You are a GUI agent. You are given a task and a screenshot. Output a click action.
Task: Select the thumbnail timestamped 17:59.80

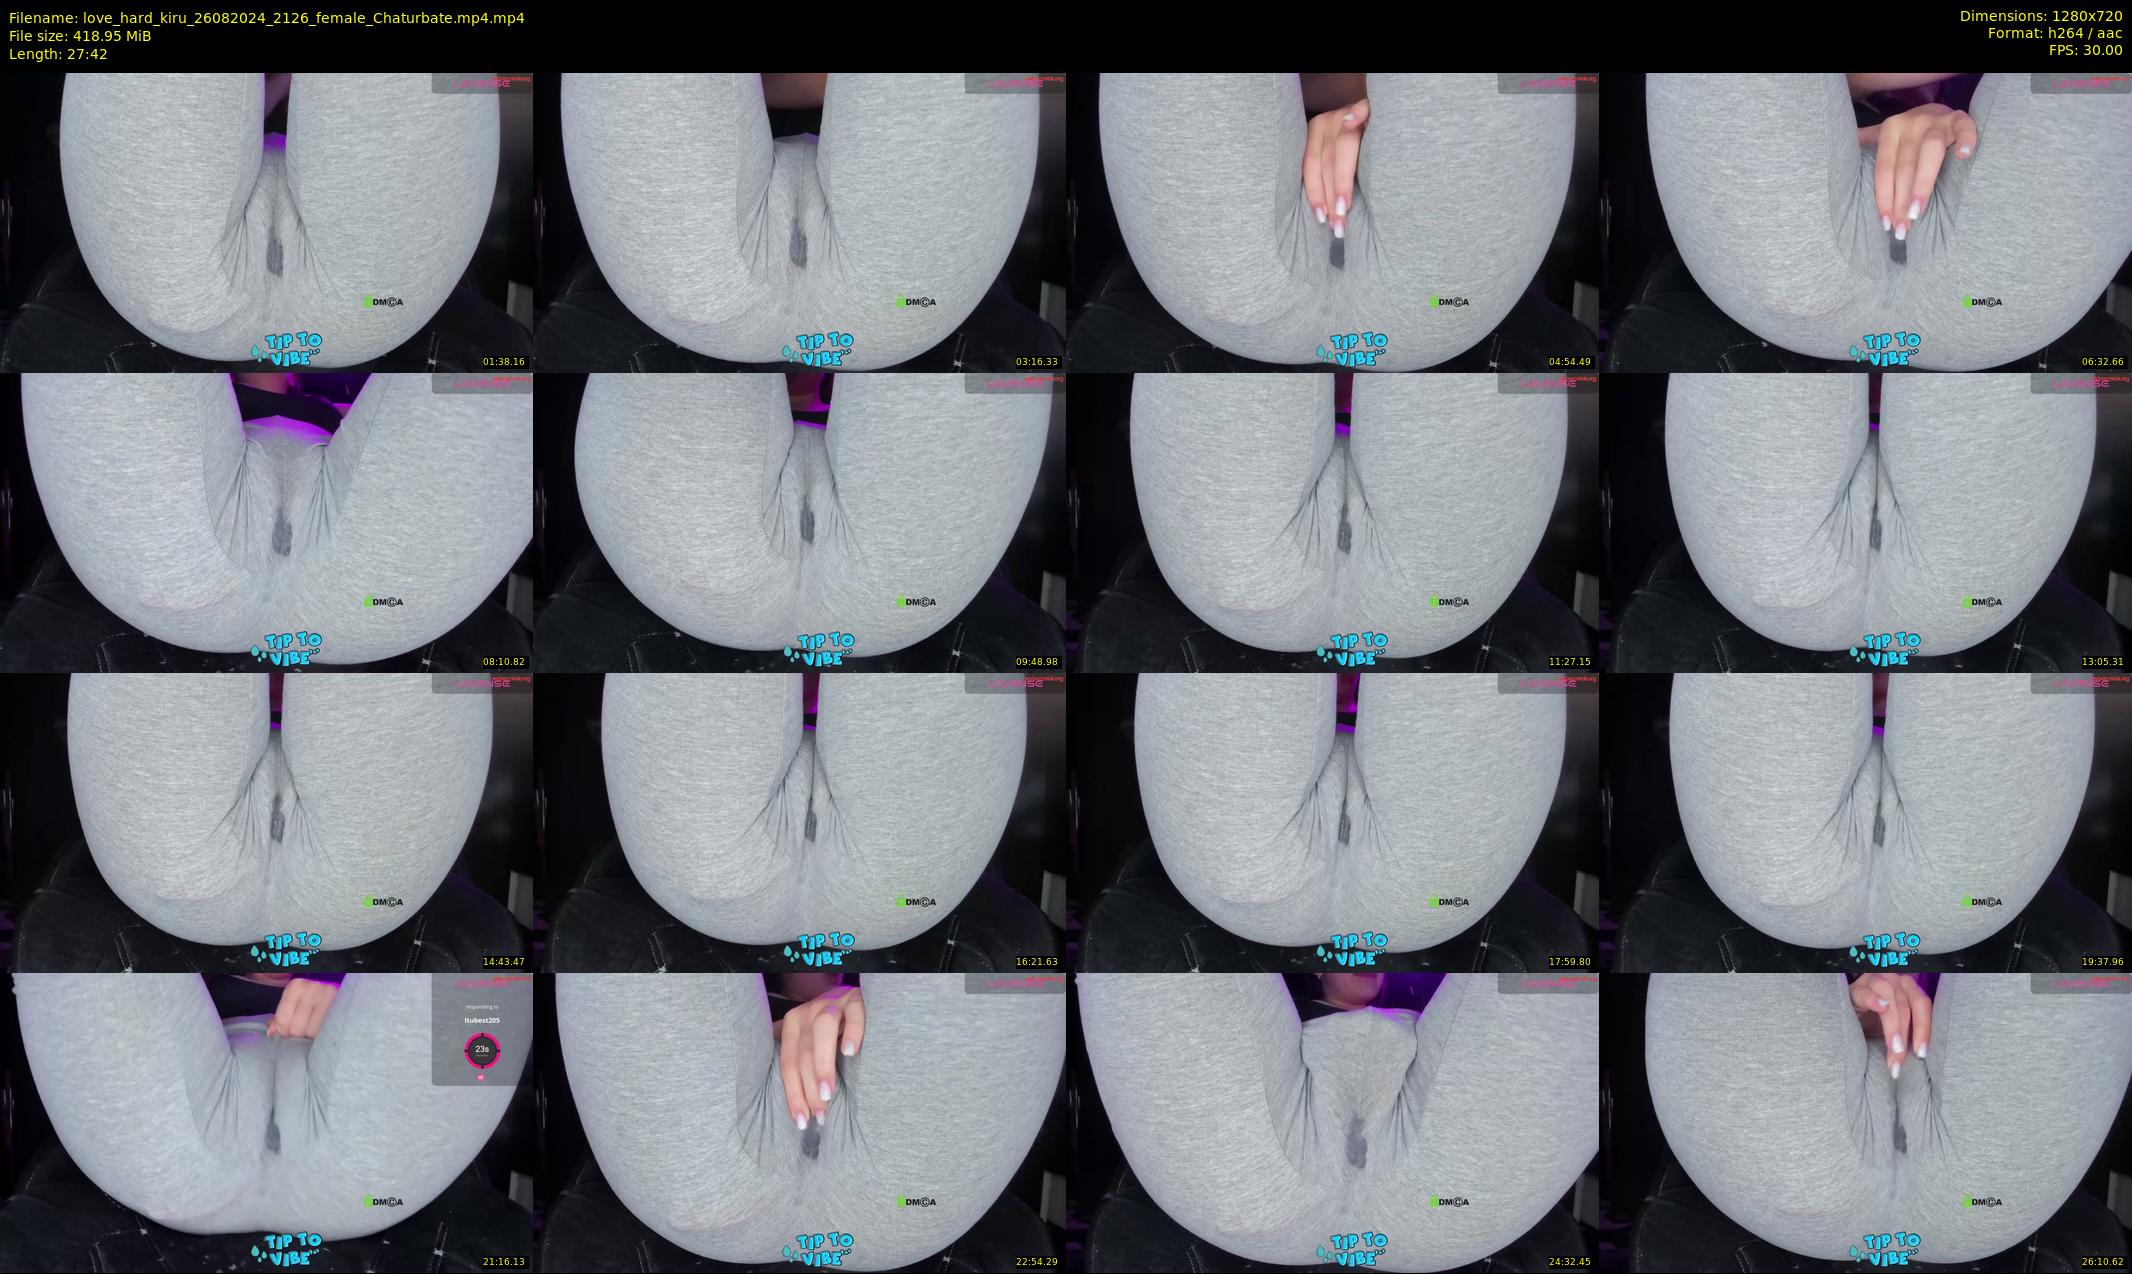pos(1332,822)
